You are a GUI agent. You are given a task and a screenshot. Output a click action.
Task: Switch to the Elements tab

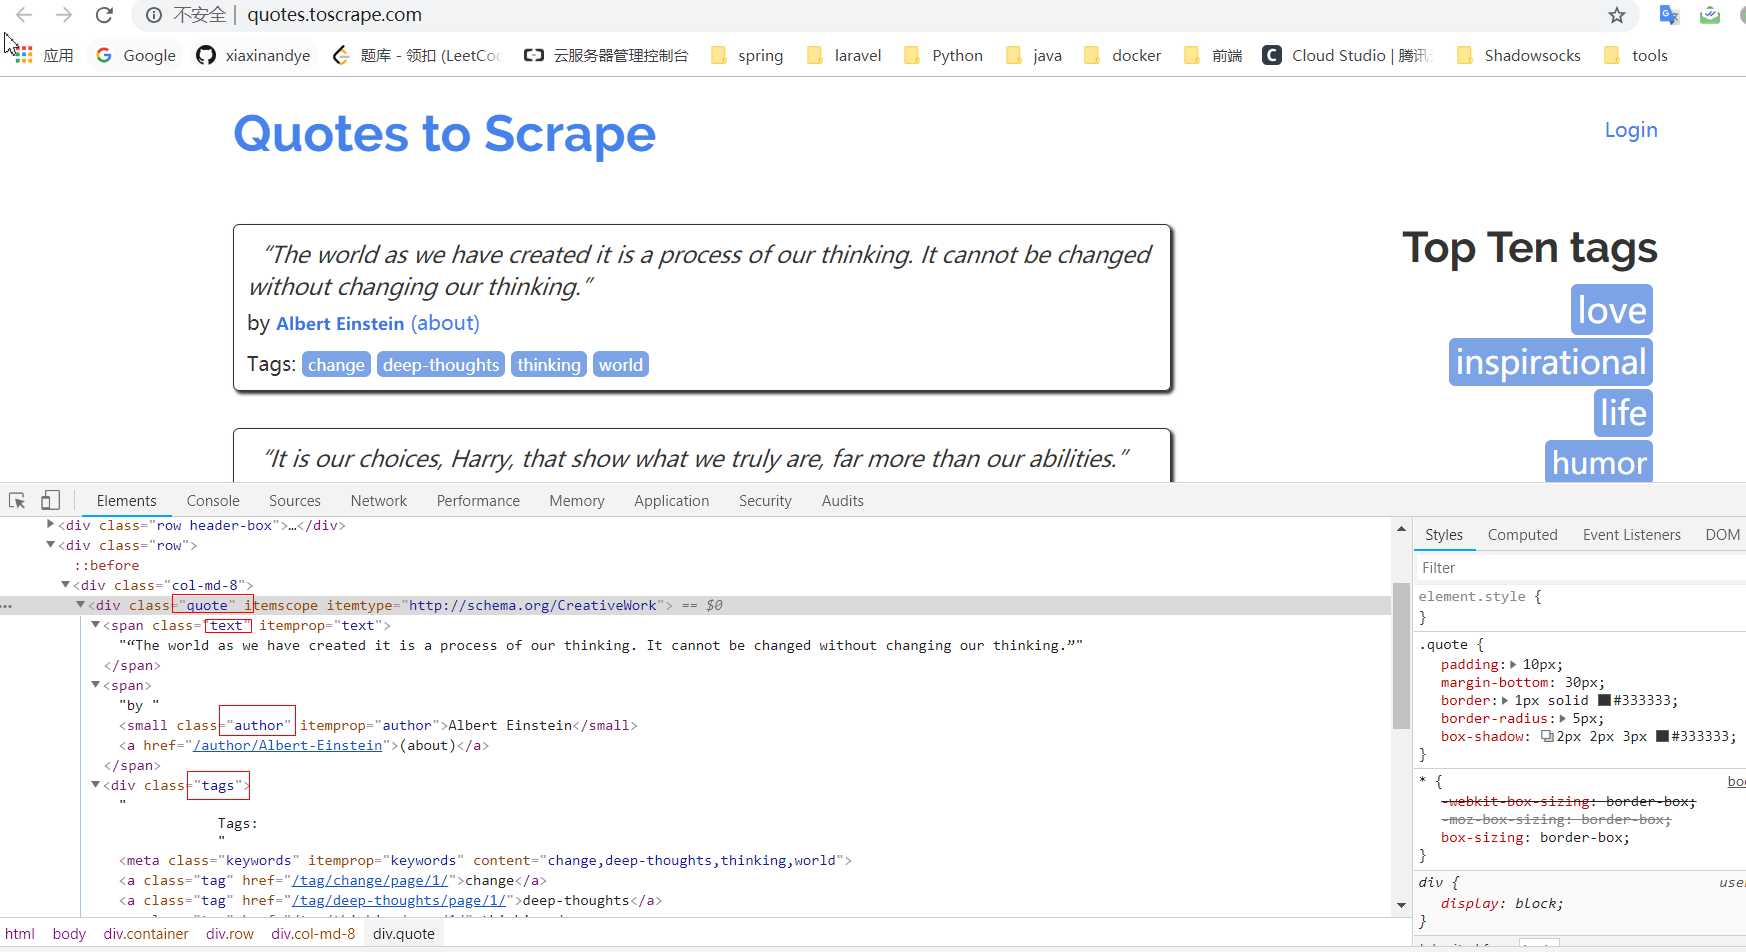pos(127,501)
